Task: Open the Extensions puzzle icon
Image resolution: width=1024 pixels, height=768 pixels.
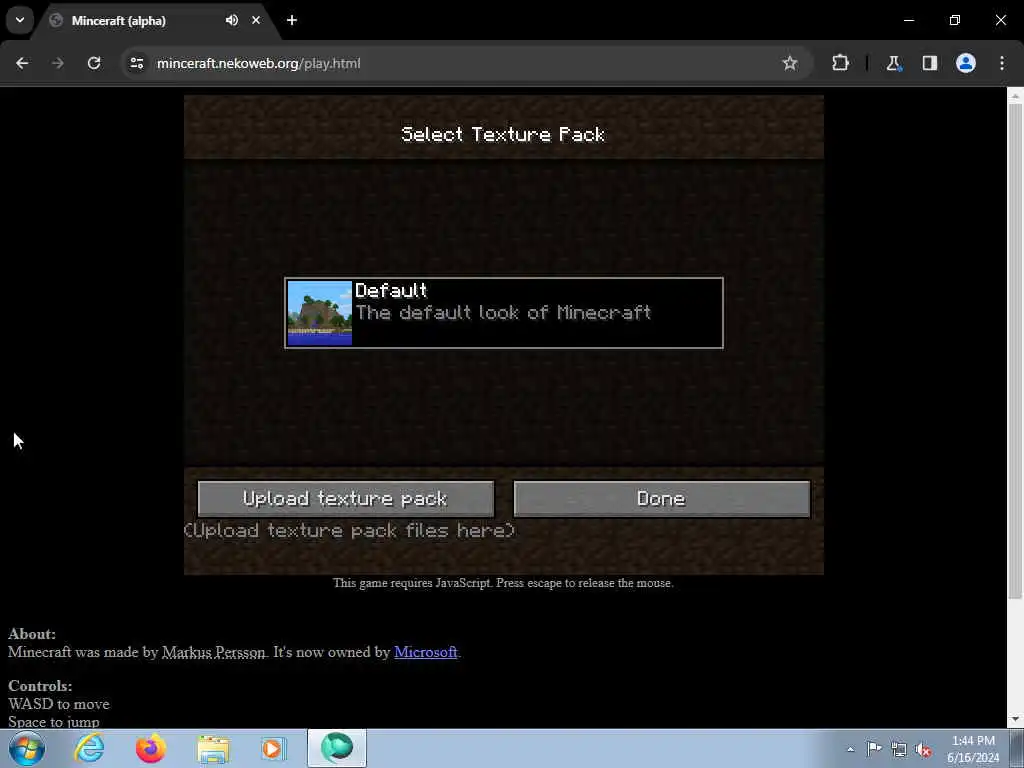Action: tap(840, 63)
